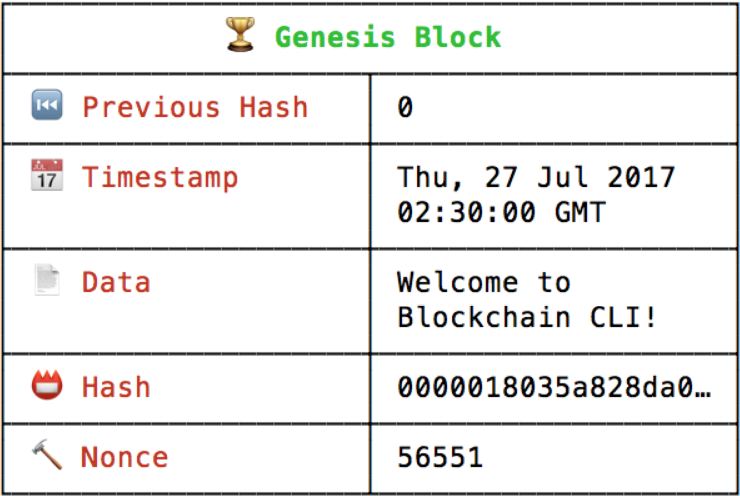Click the hammer icon next to Nonce
Image resolution: width=740 pixels, height=496 pixels.
coord(47,454)
